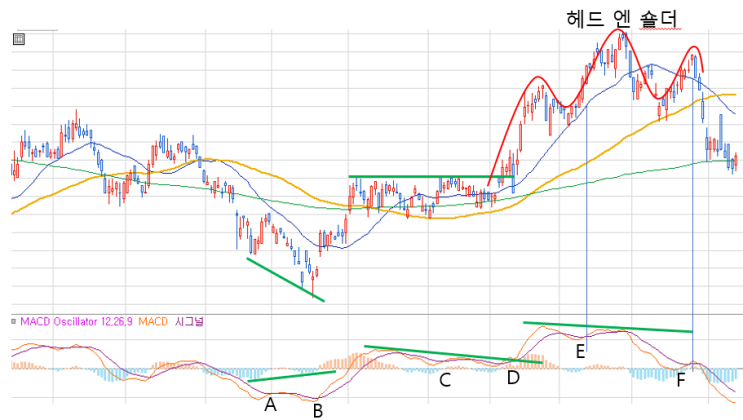Image resolution: width=743 pixels, height=420 pixels.
Task: Click the green declining MACD line above C
Action: pos(453,355)
